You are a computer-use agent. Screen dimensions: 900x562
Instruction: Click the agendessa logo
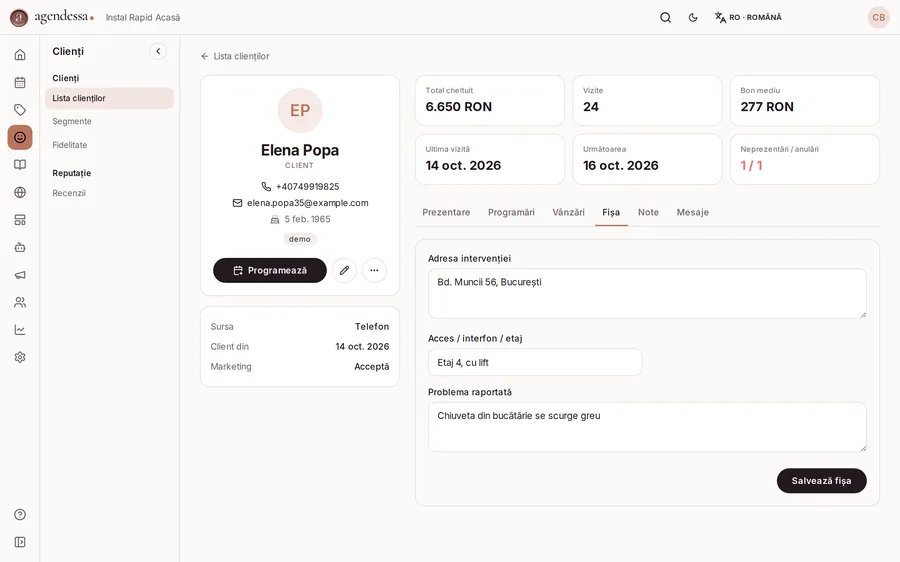(x=52, y=17)
